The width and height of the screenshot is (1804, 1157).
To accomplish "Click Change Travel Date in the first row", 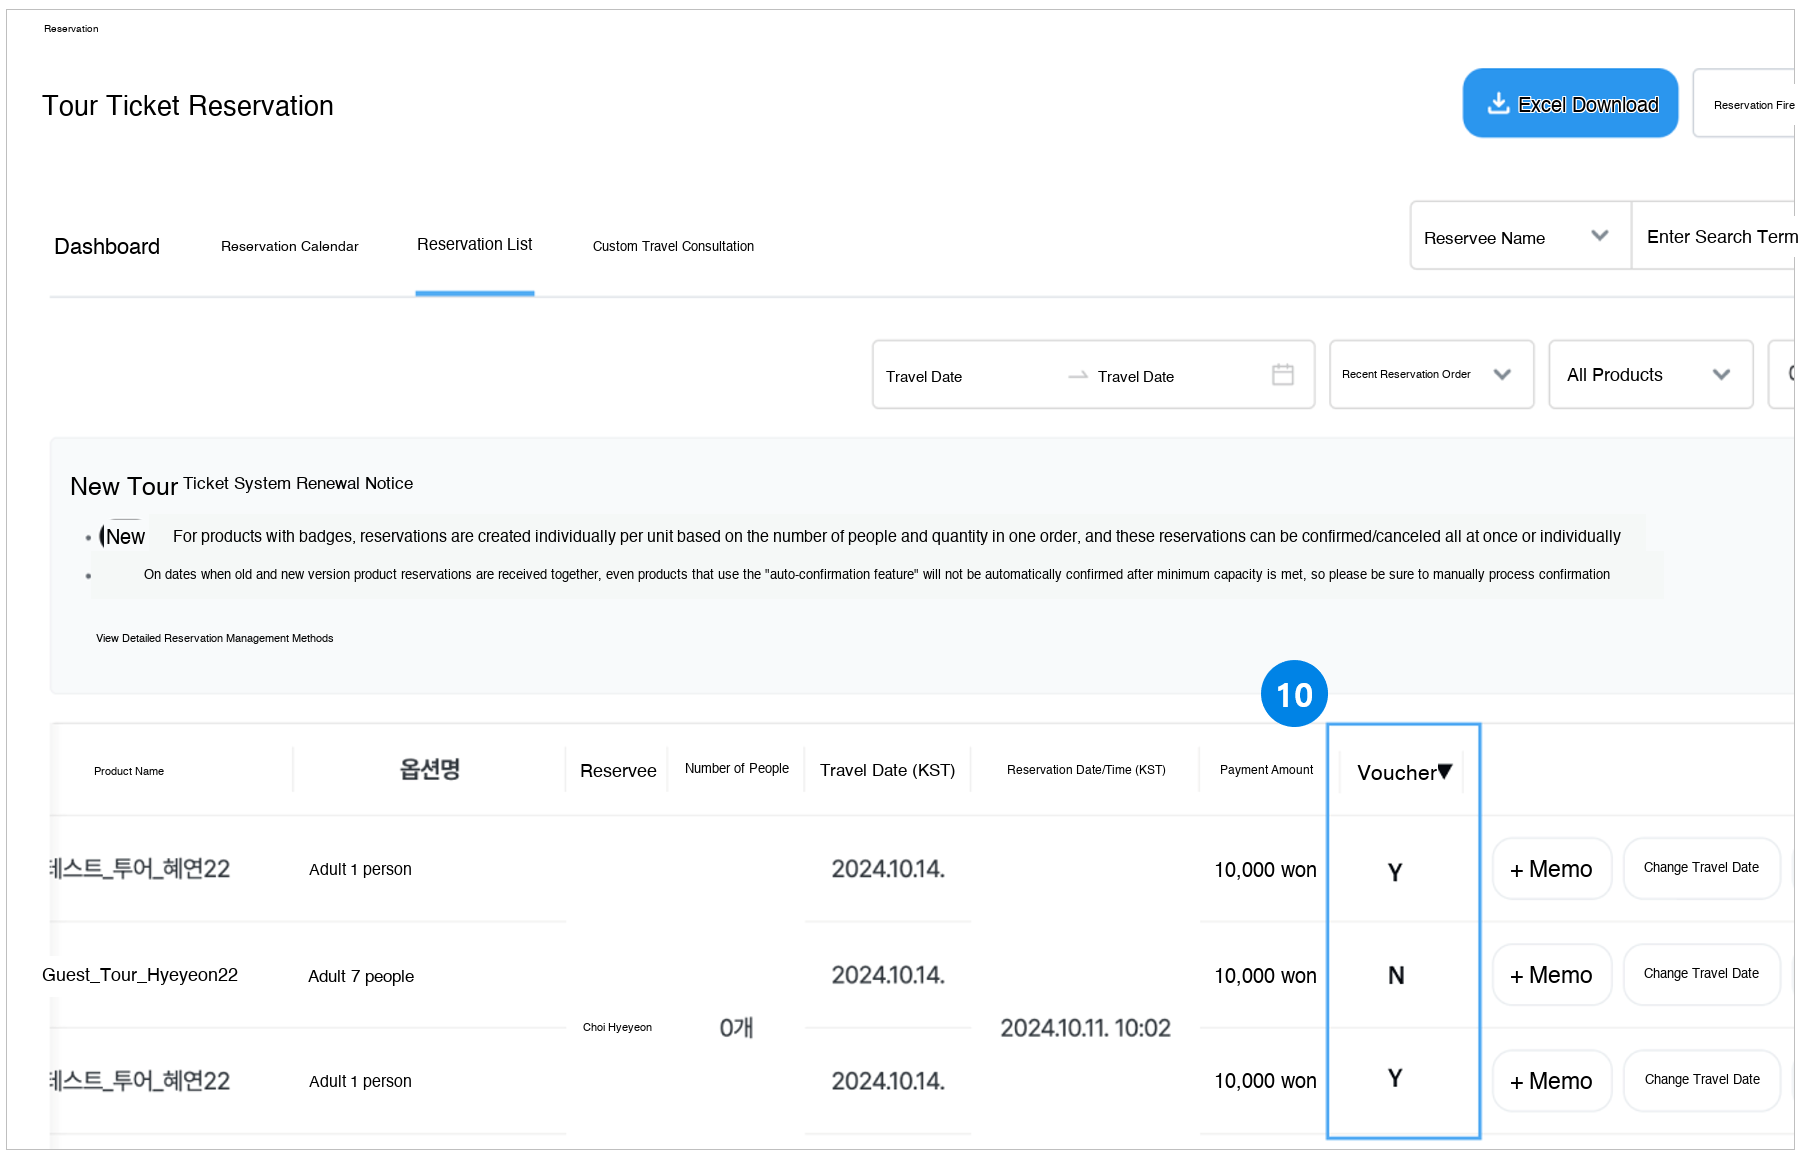I will 1700,868.
